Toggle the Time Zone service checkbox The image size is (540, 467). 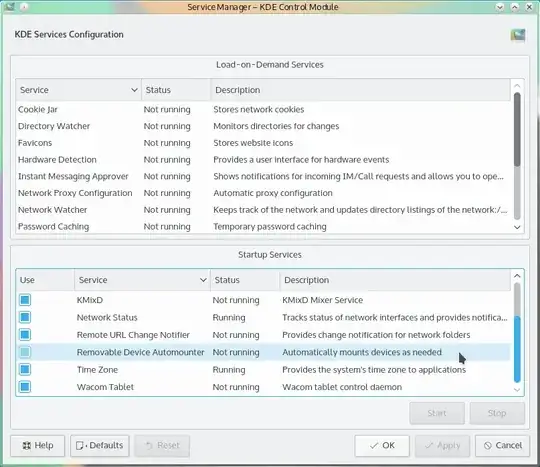click(x=25, y=370)
